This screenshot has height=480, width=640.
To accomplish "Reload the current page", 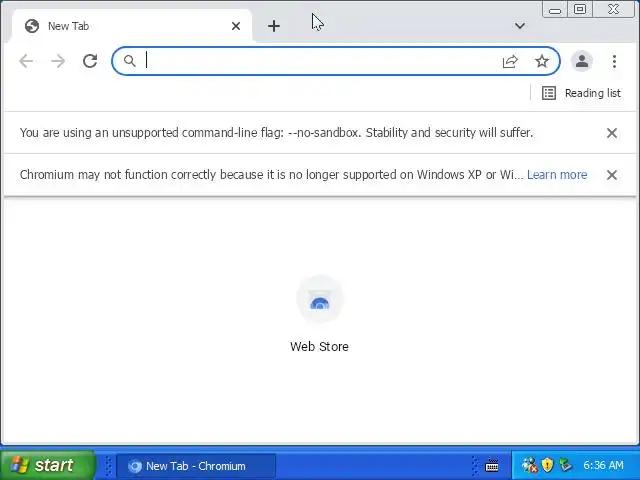I will coord(90,61).
